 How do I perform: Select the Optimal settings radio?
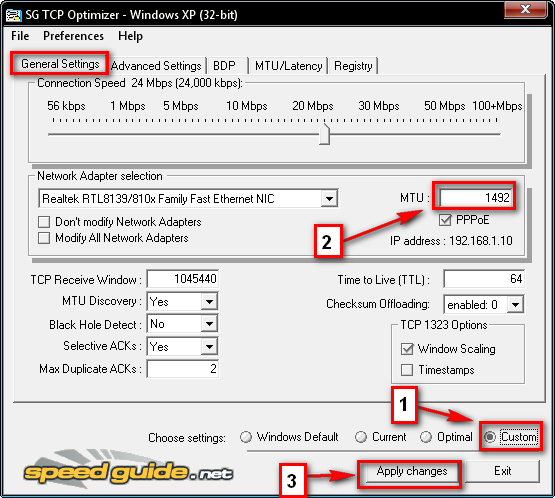[426, 437]
